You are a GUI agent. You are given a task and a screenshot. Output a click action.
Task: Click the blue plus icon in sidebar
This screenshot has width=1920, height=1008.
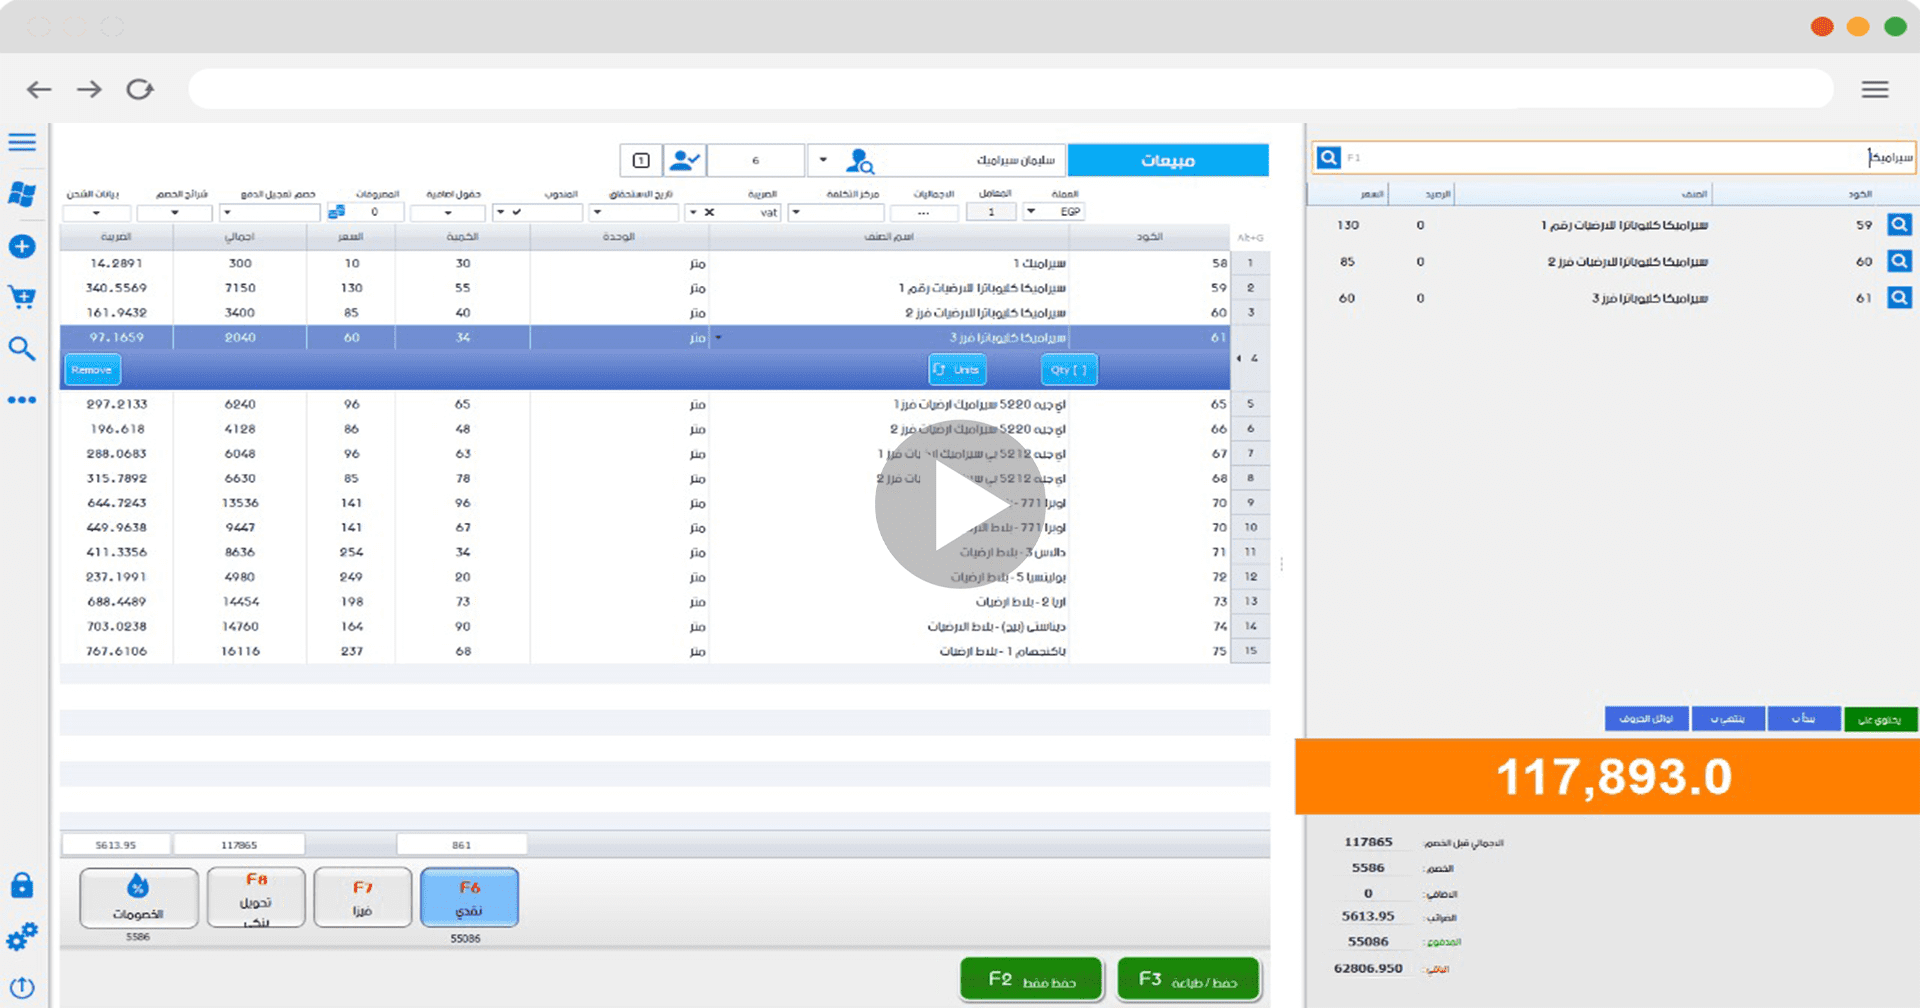[x=22, y=247]
